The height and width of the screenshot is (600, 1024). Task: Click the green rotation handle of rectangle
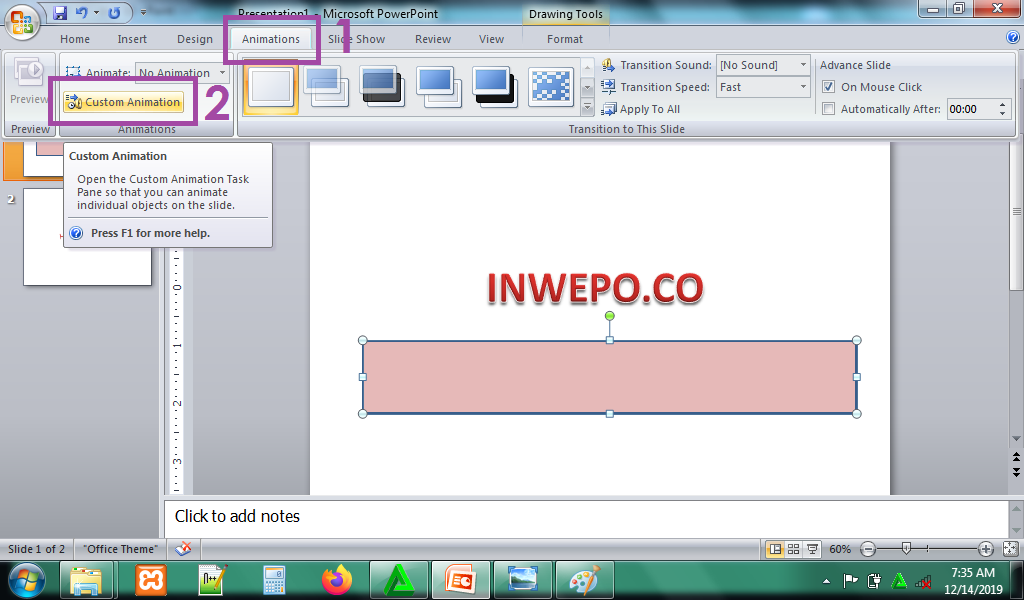coord(609,316)
